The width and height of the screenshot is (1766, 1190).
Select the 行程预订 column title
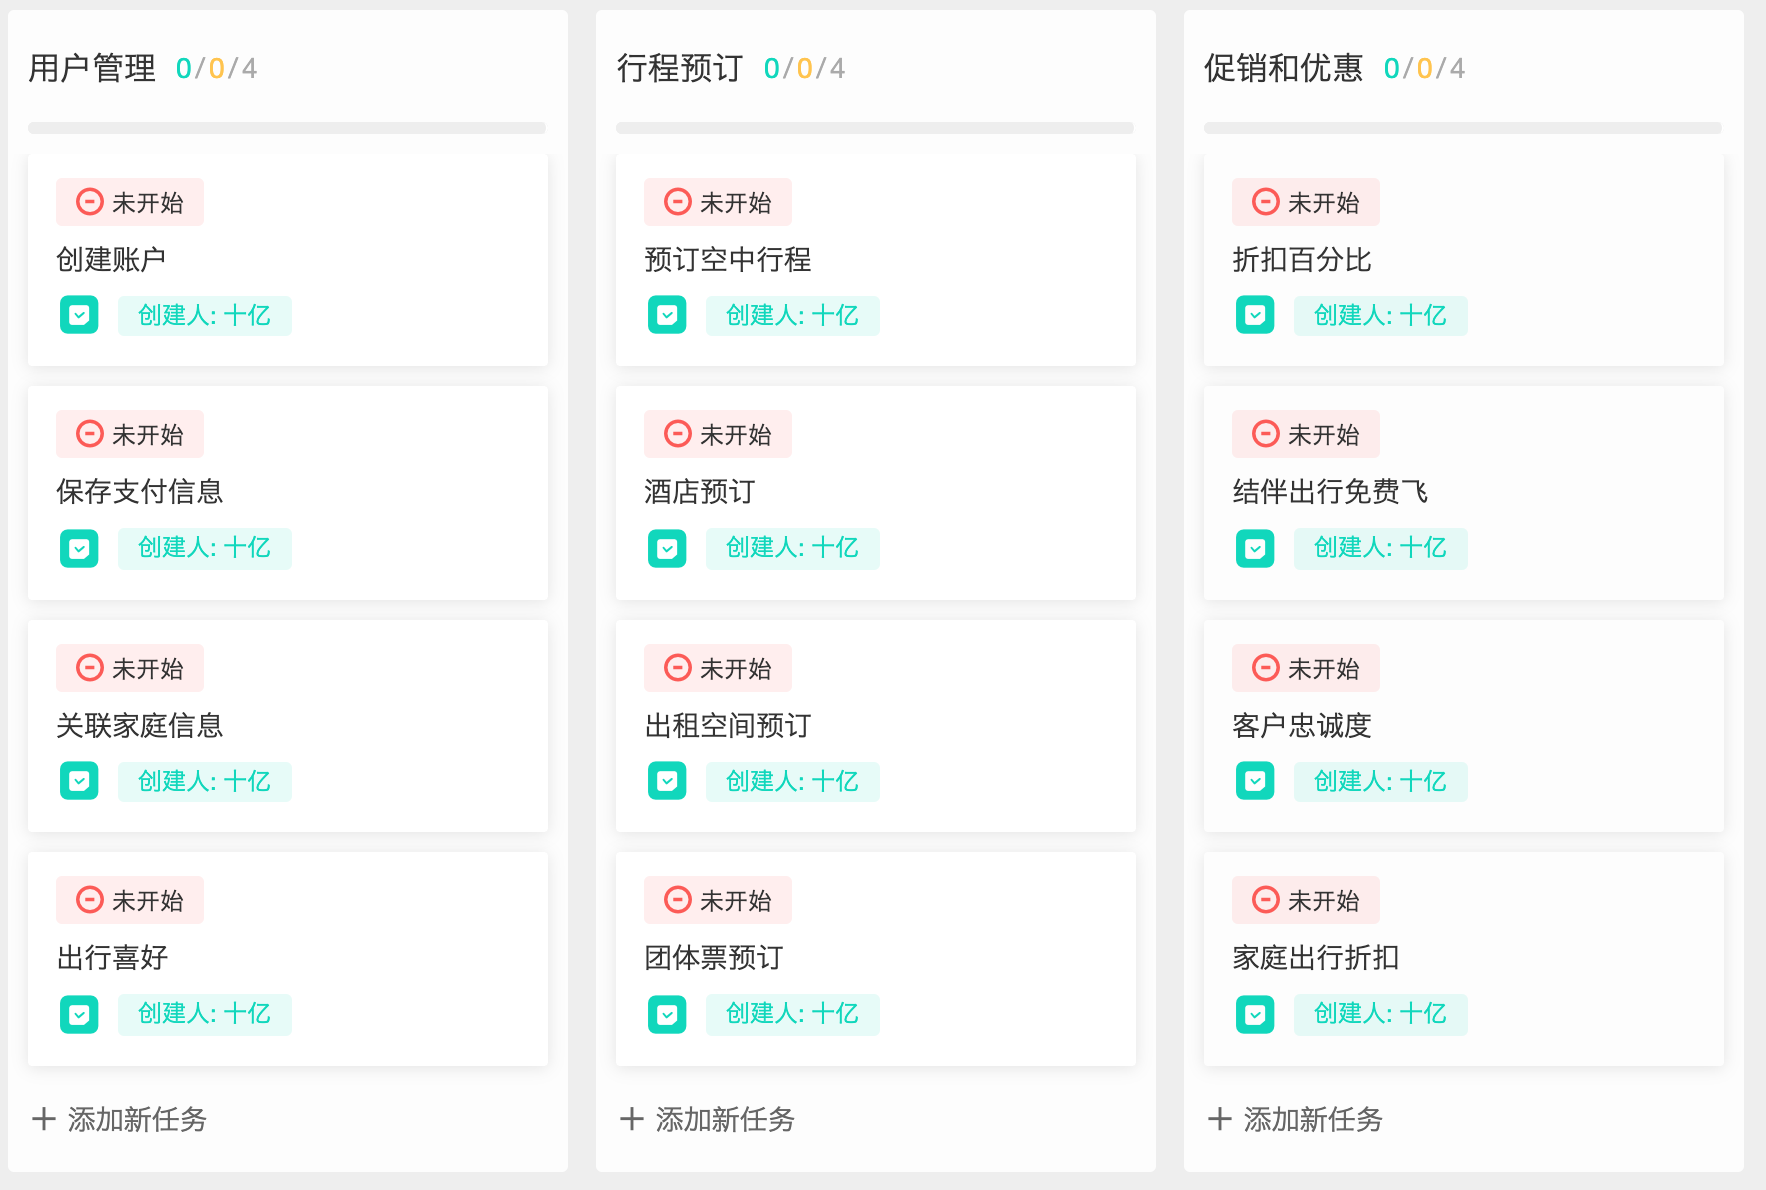pos(680,67)
